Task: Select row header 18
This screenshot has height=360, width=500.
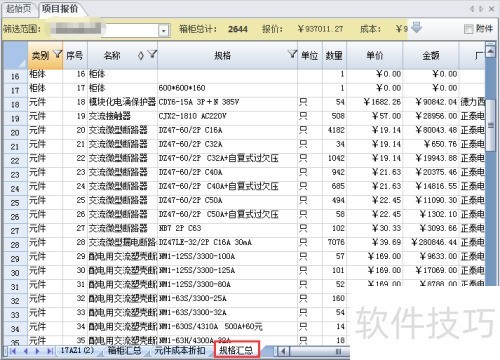Action: 15,104
